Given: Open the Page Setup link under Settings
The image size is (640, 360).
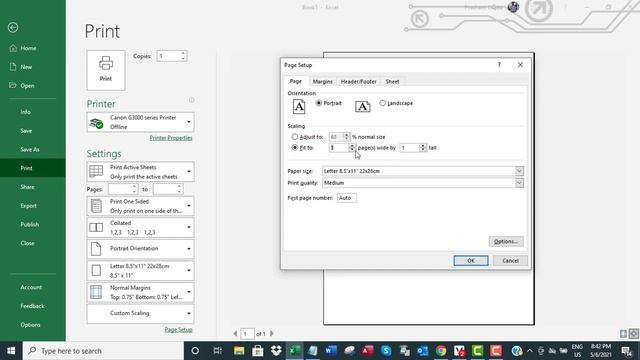Looking at the screenshot, I should pyautogui.click(x=178, y=330).
